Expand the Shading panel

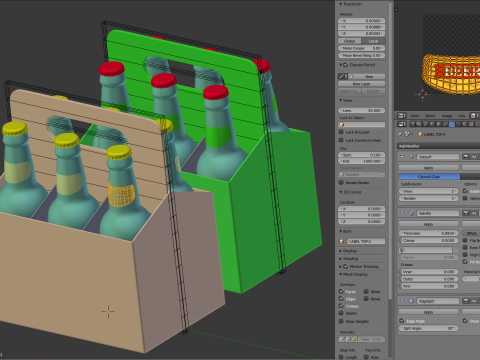(341, 259)
